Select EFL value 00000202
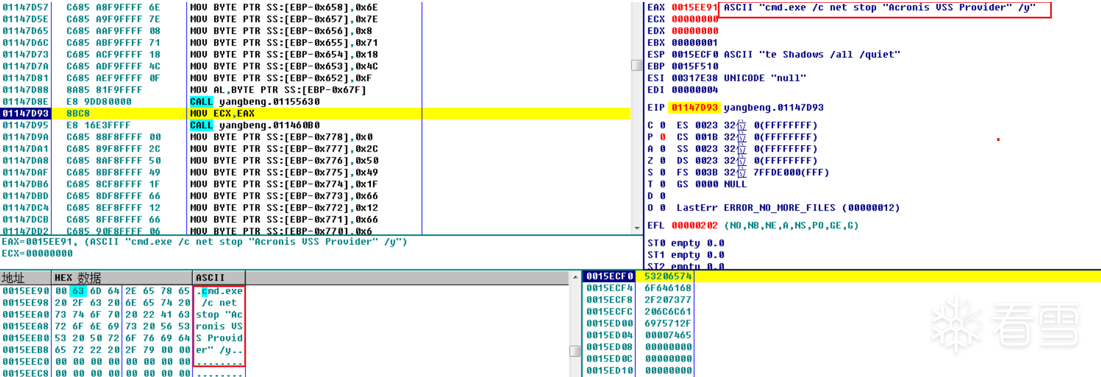This screenshot has width=1101, height=377. 694,225
